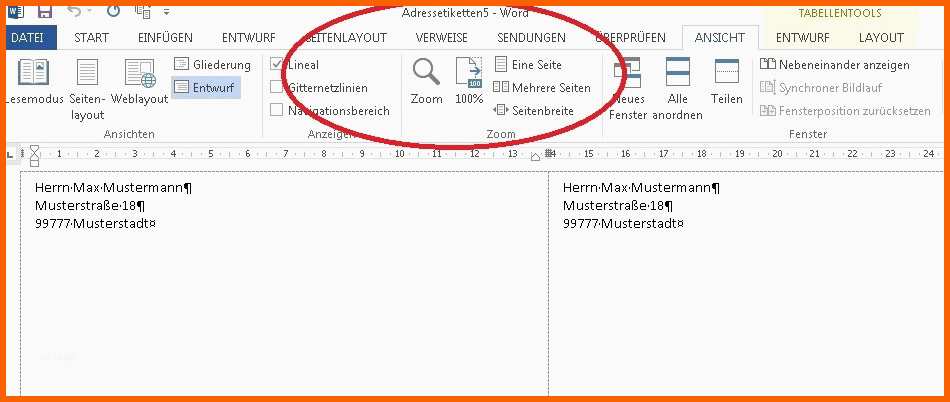Switch to the START tab
The height and width of the screenshot is (402, 950).
[91, 38]
